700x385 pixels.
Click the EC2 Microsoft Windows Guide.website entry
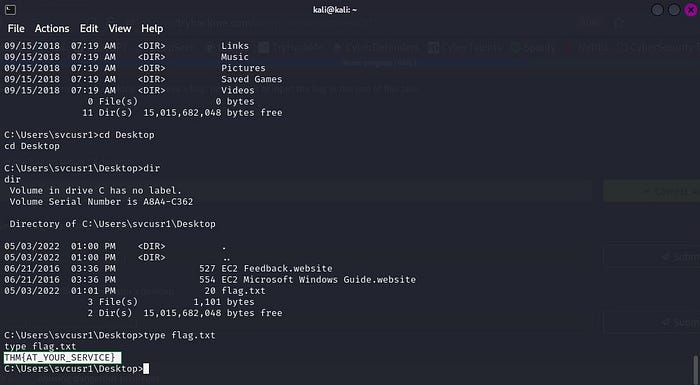(318, 280)
